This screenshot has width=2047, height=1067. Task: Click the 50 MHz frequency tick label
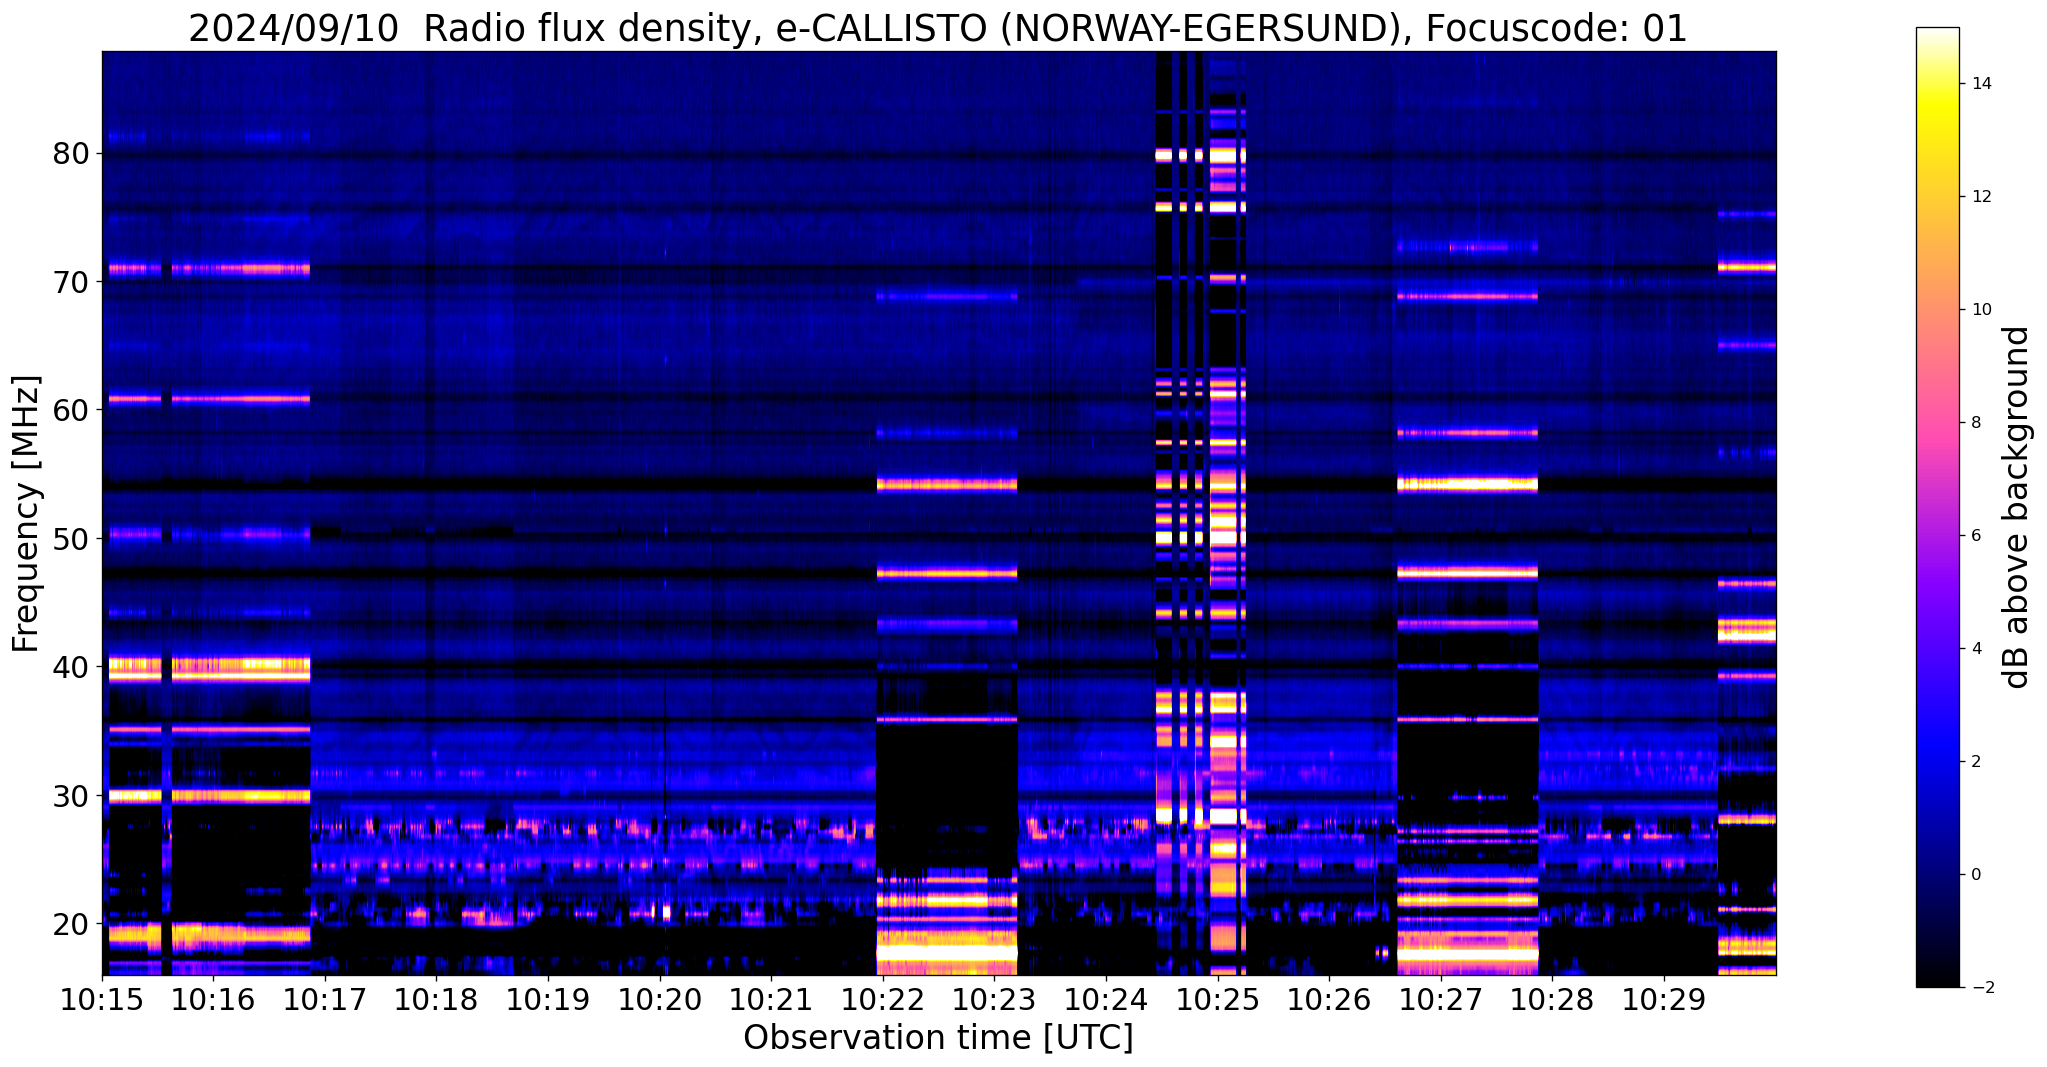coord(72,539)
